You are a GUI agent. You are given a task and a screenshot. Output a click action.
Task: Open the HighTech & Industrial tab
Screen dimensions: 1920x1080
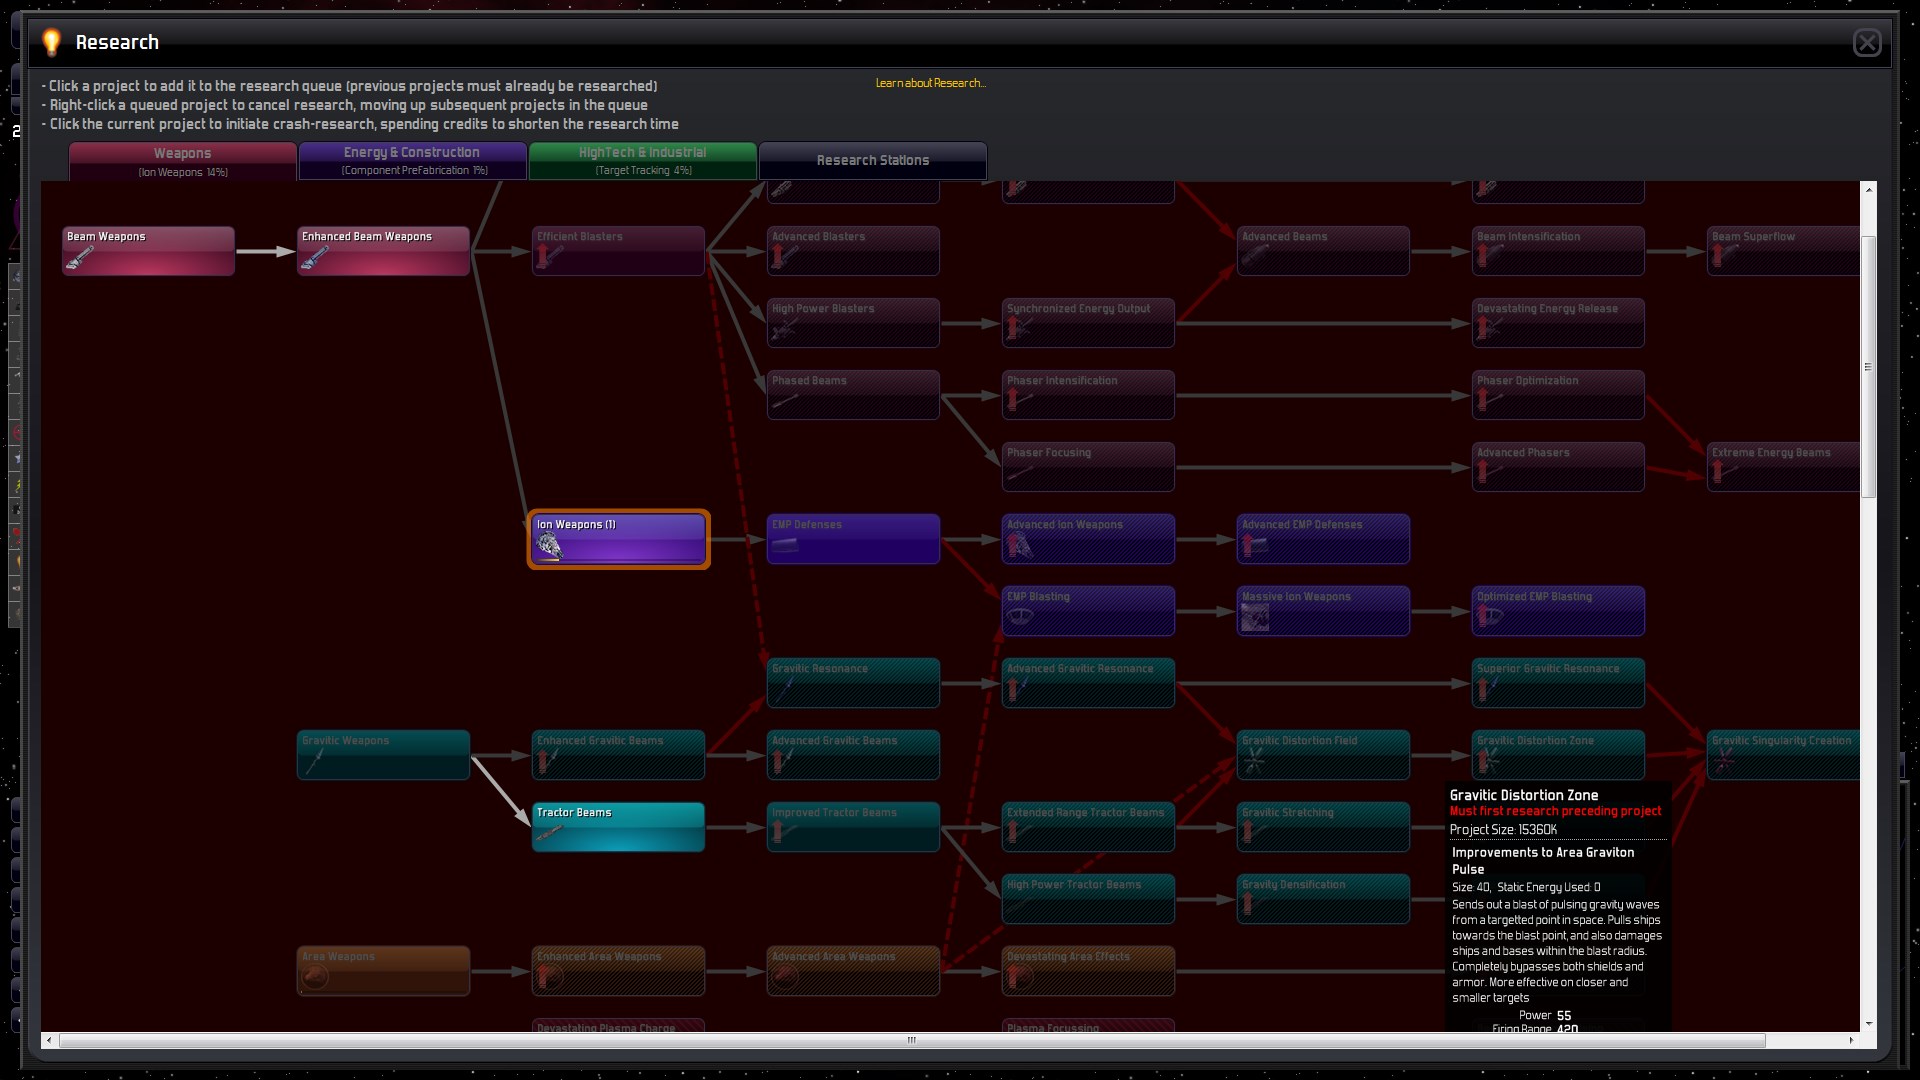coord(642,160)
